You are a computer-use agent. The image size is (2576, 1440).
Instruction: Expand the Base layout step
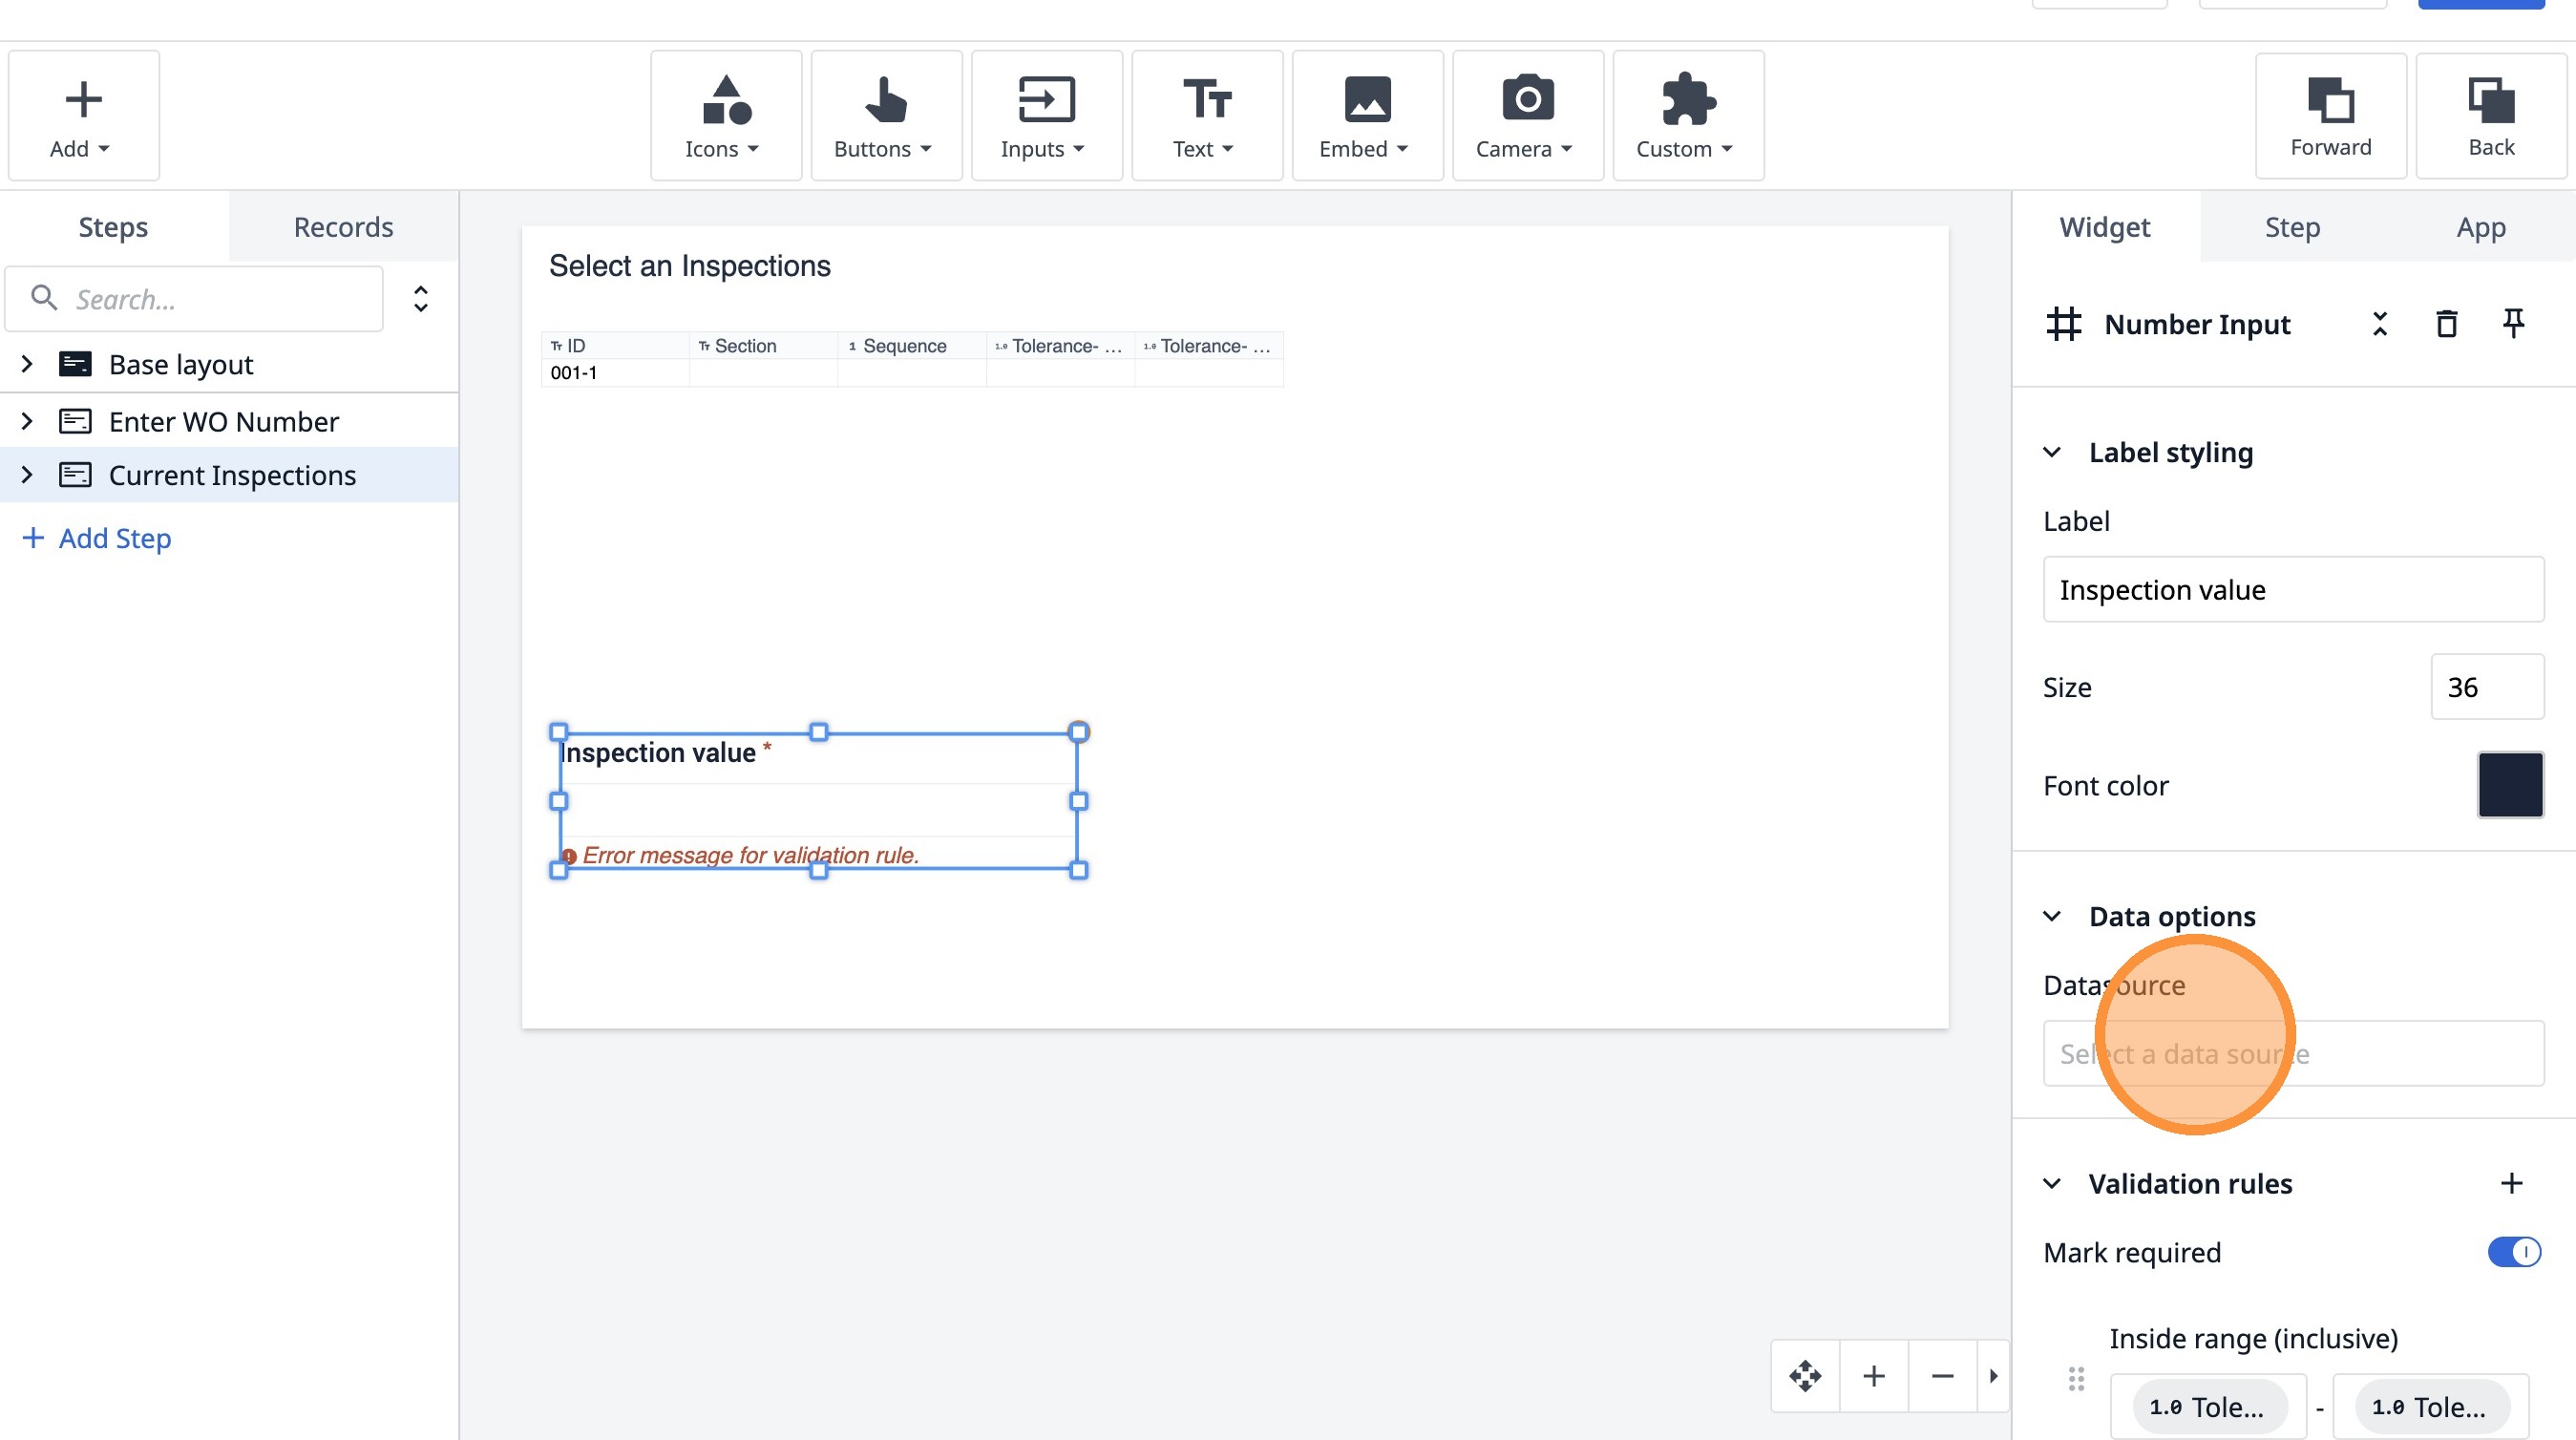coord(27,364)
